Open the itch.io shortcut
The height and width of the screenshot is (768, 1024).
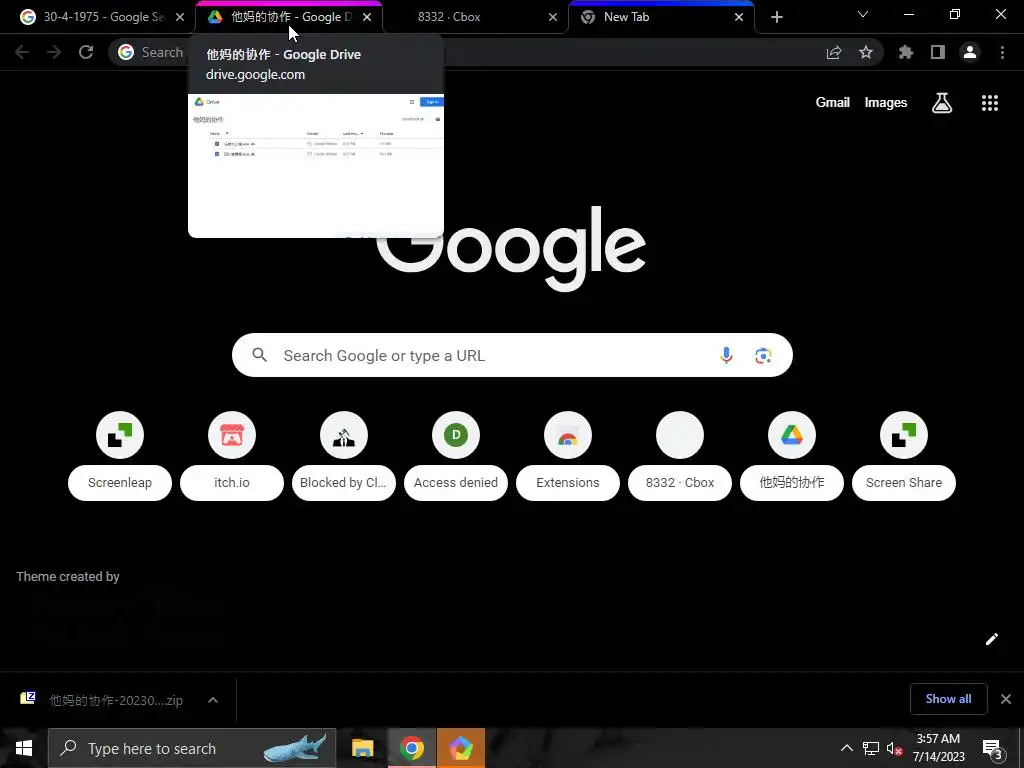[232, 456]
